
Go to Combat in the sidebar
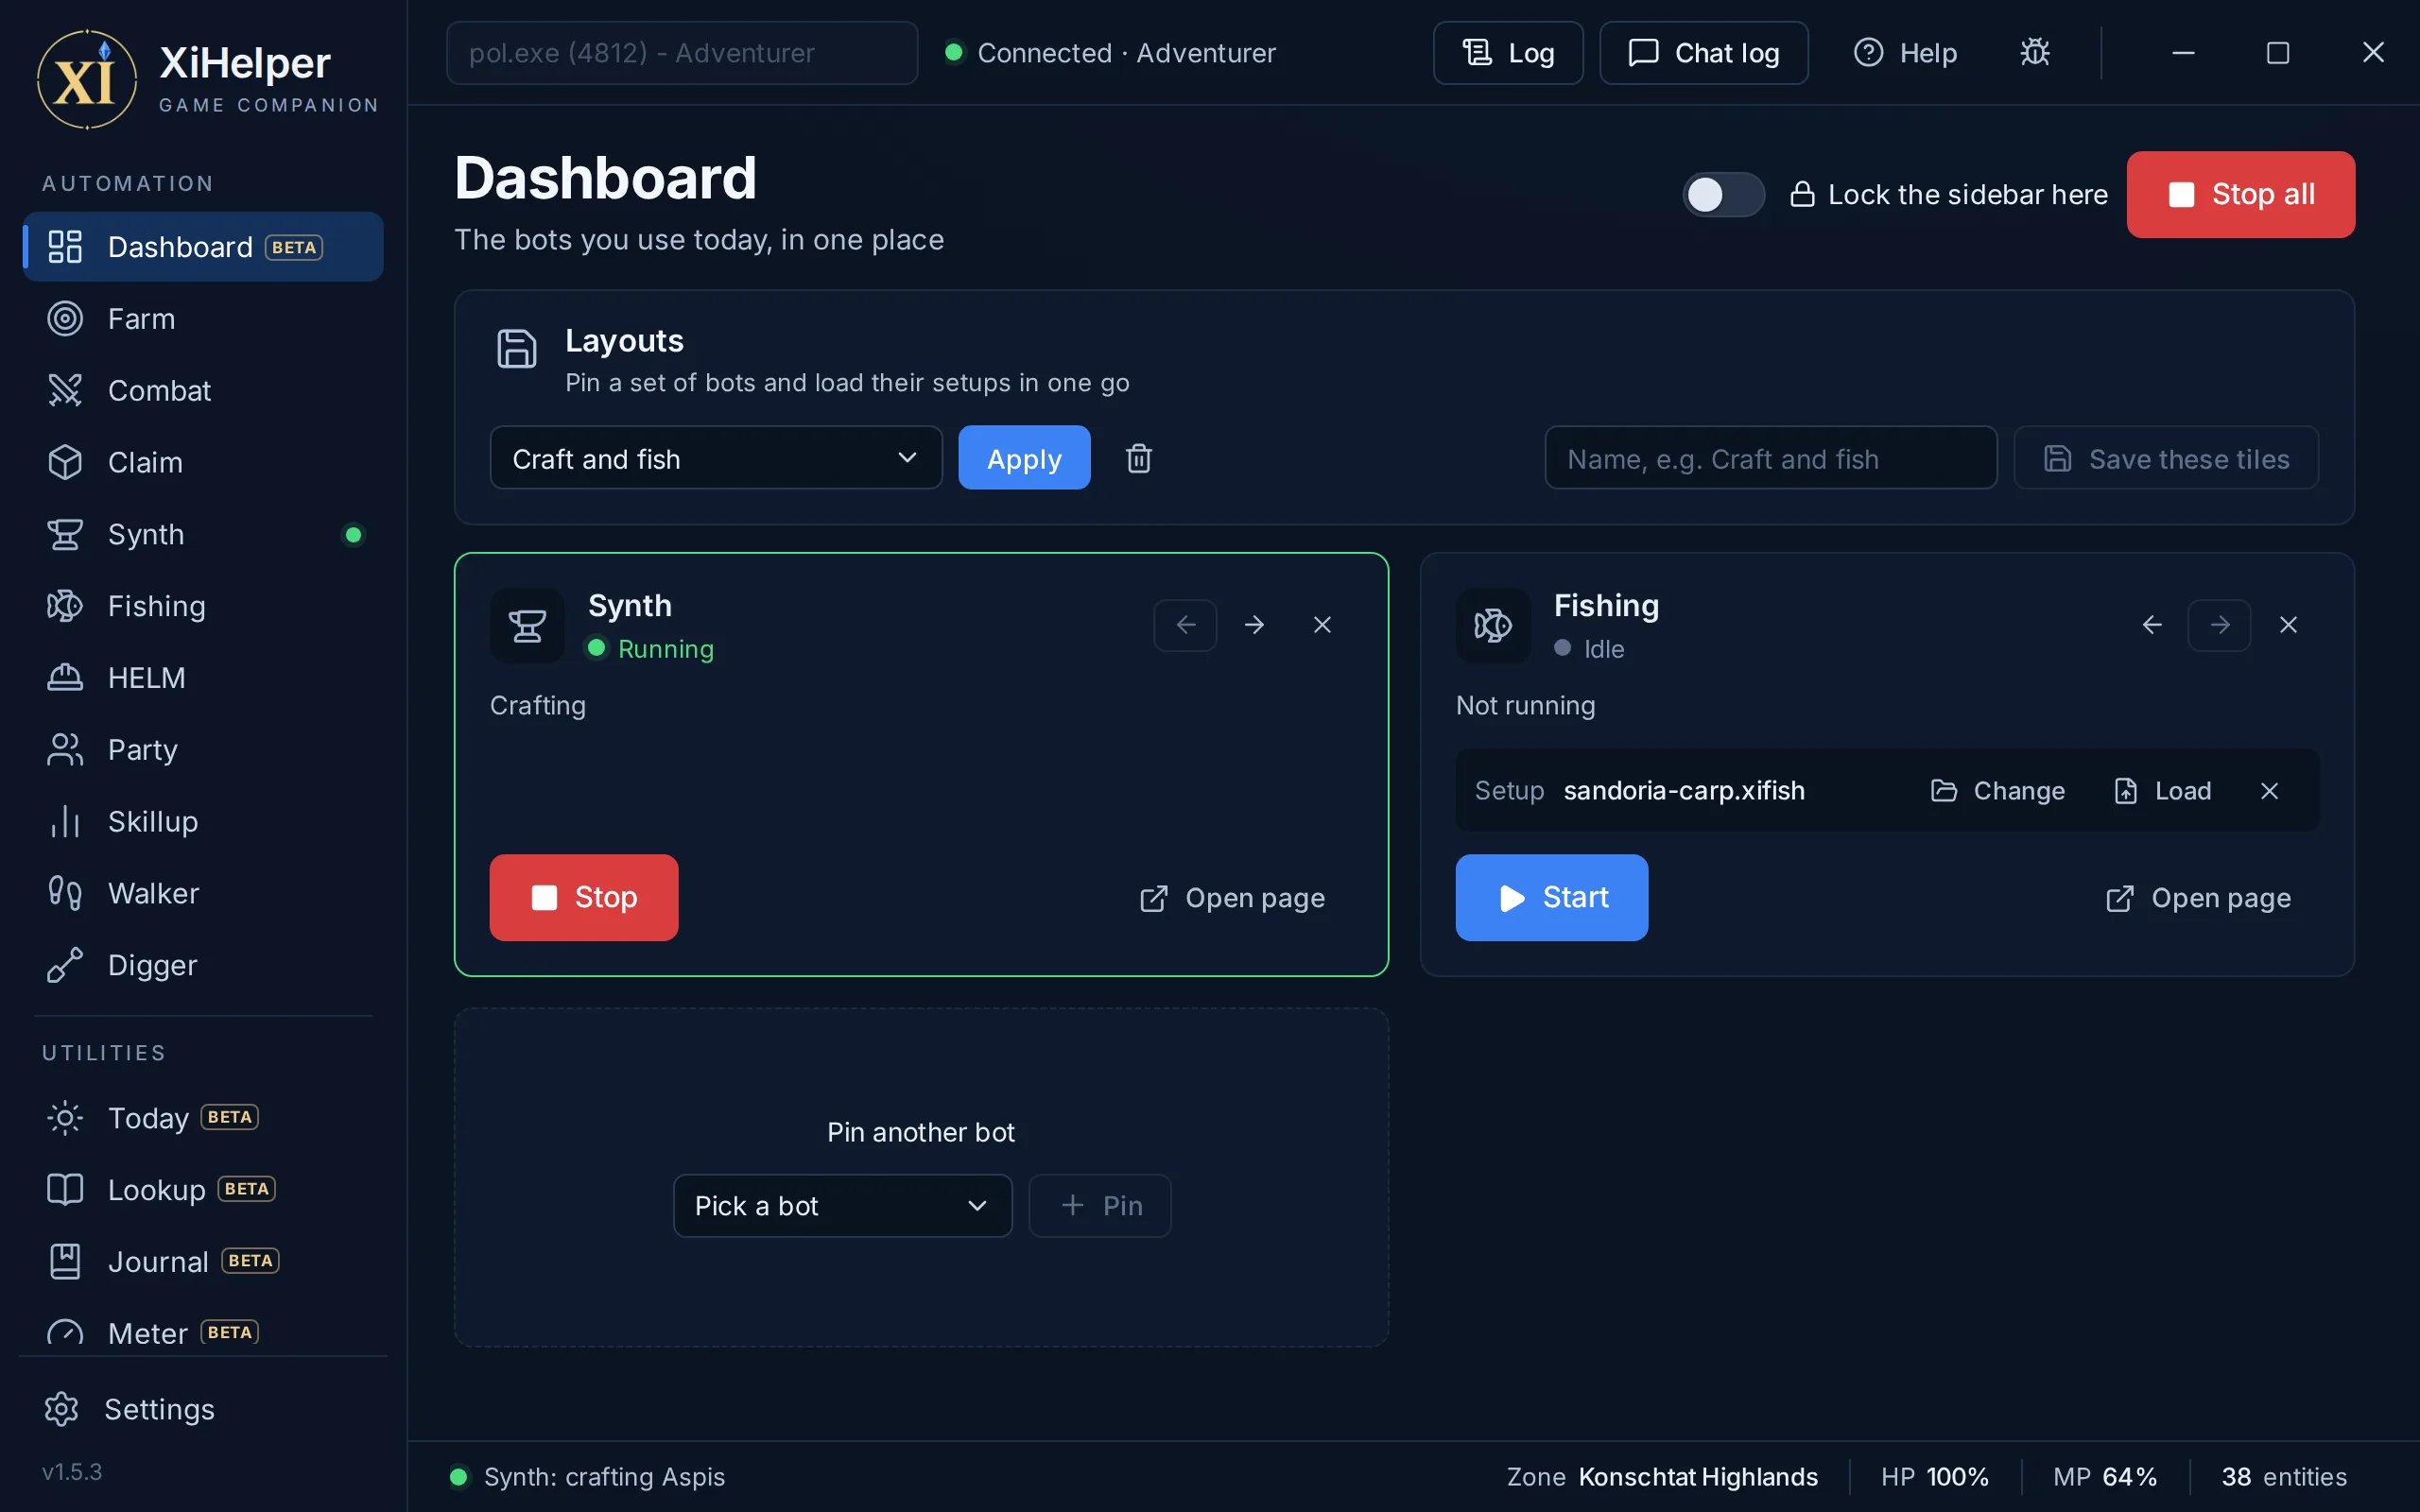(203, 391)
